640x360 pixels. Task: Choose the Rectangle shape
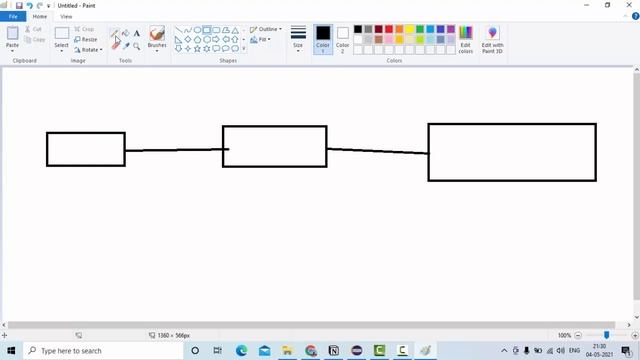(x=207, y=30)
